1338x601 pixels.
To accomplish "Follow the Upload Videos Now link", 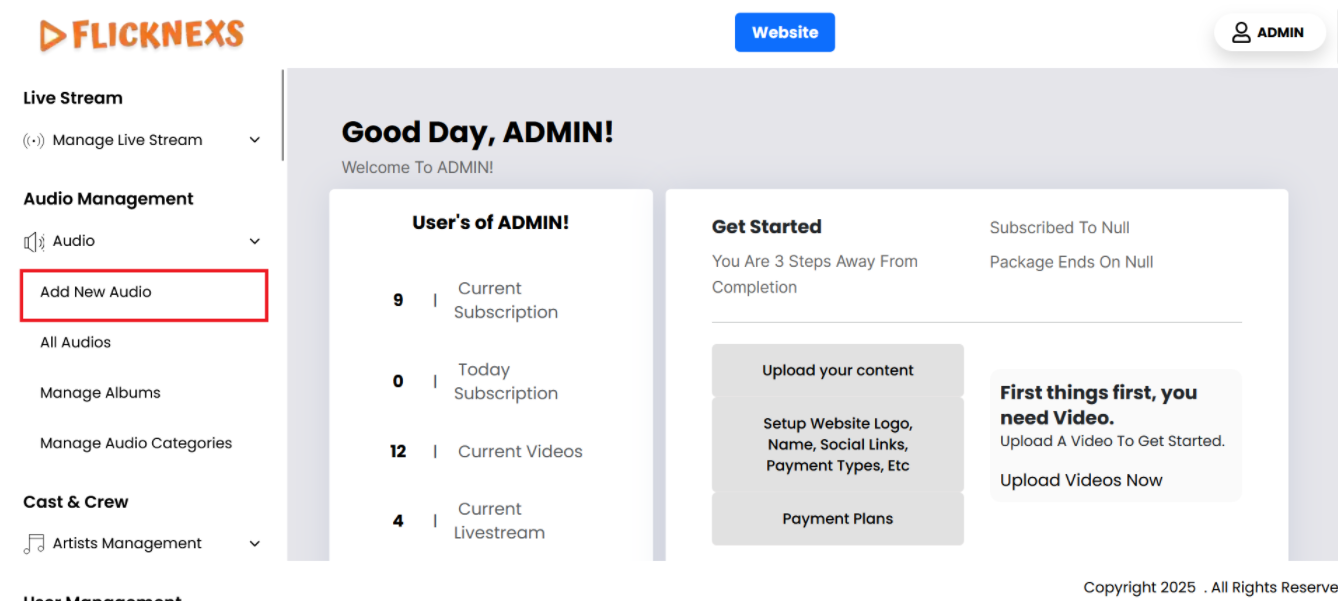I will pyautogui.click(x=1081, y=481).
